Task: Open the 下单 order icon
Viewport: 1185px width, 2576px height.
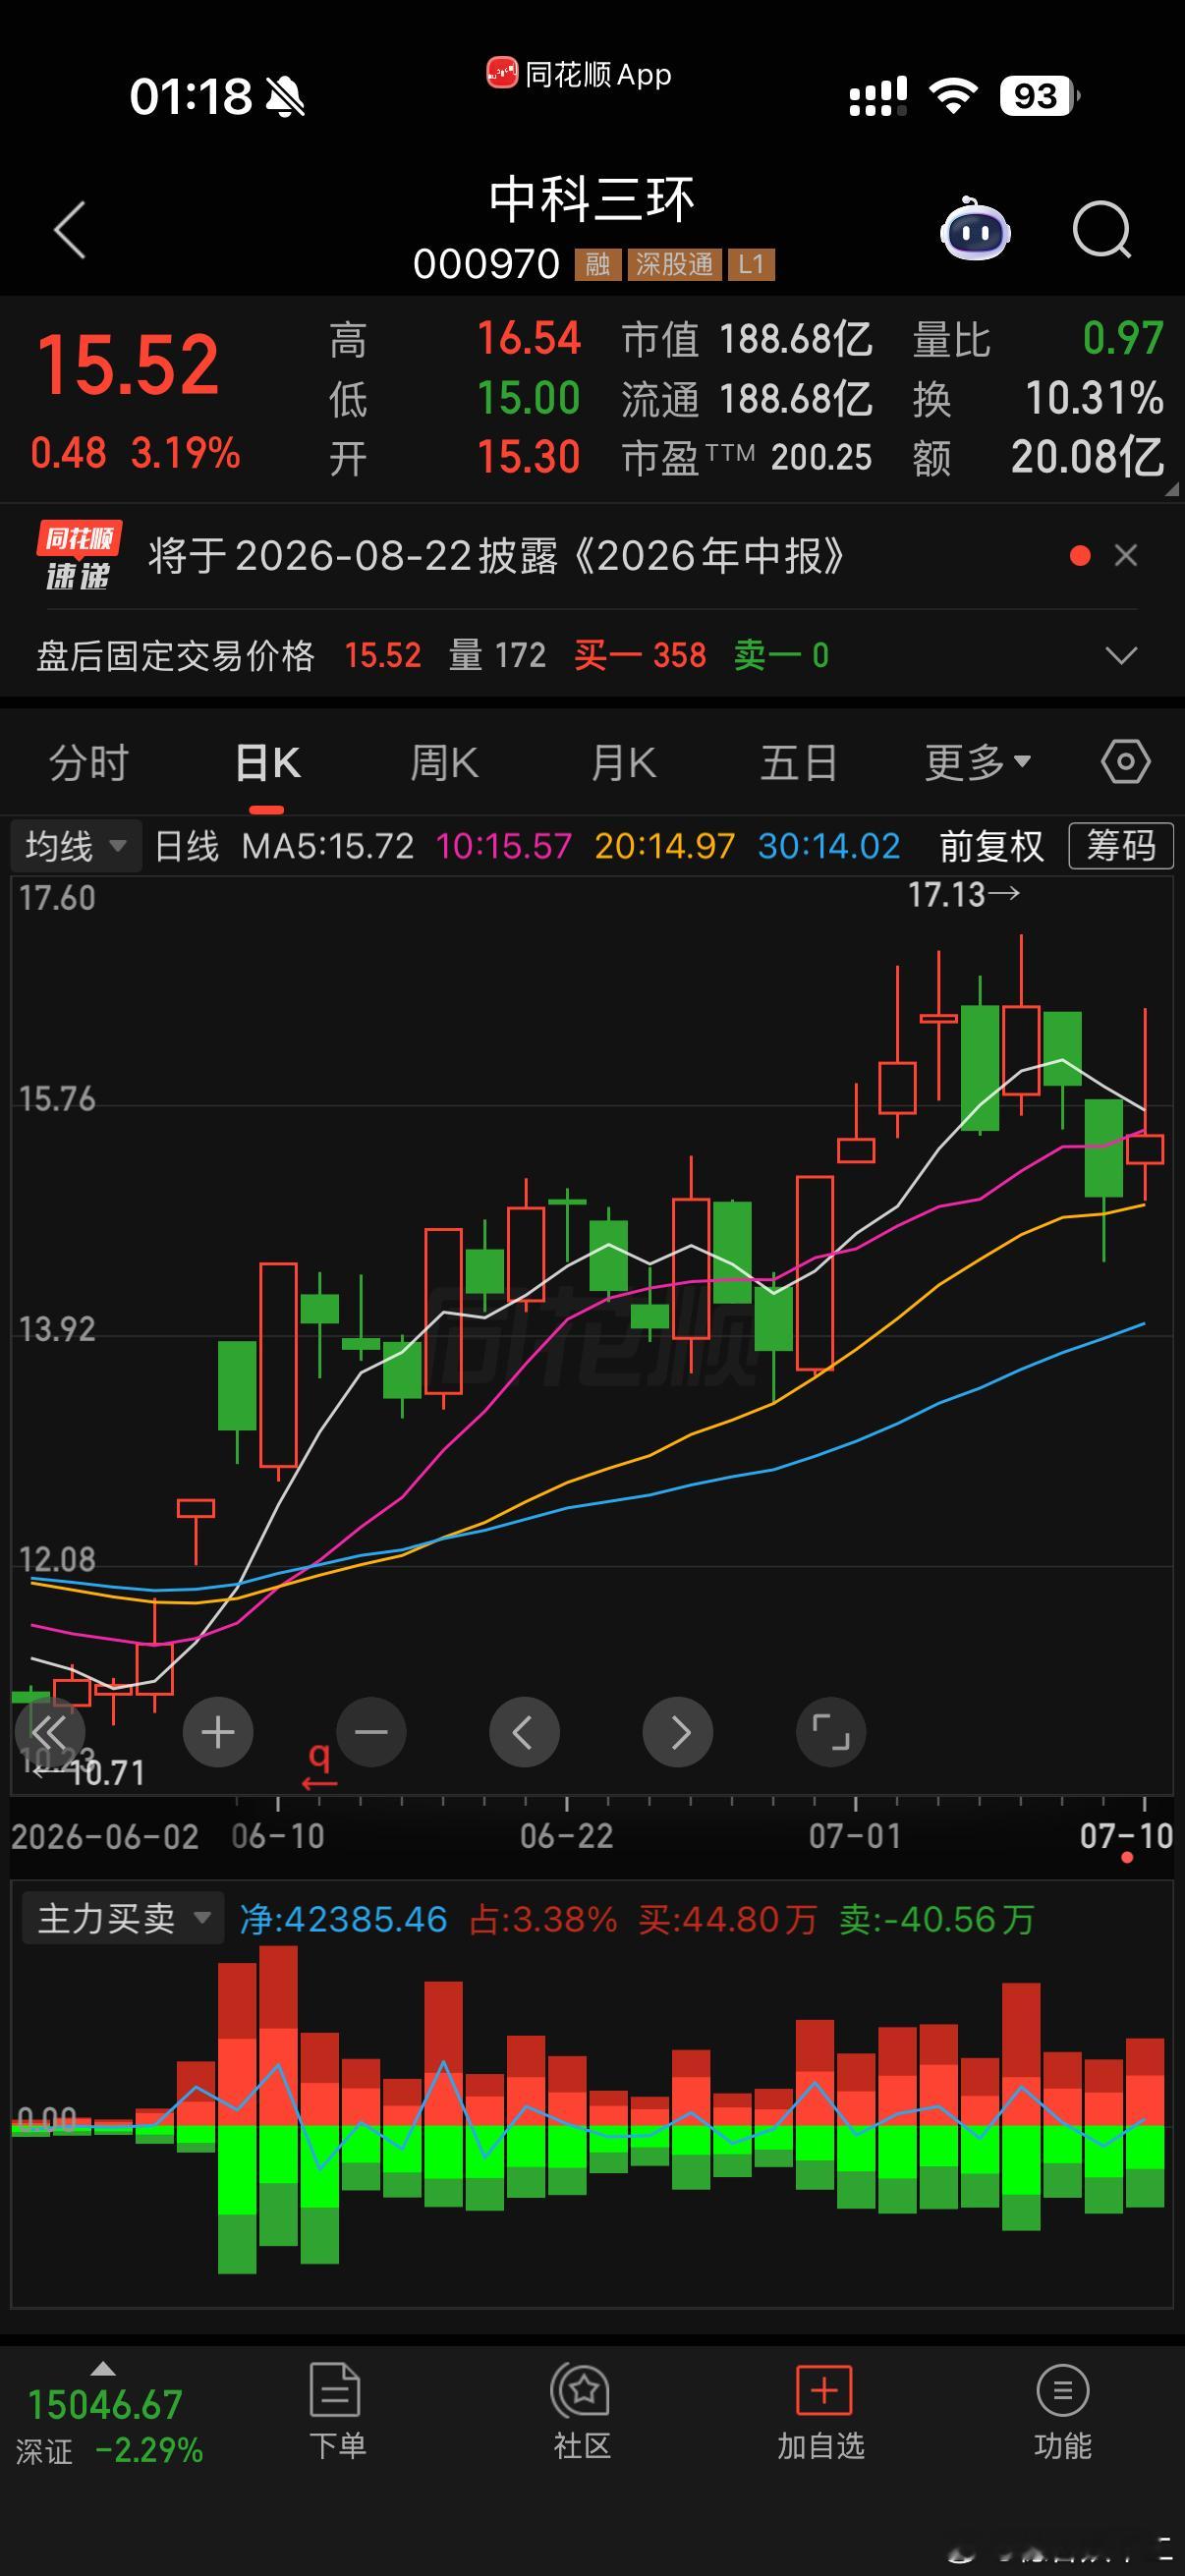Action: 336,2412
